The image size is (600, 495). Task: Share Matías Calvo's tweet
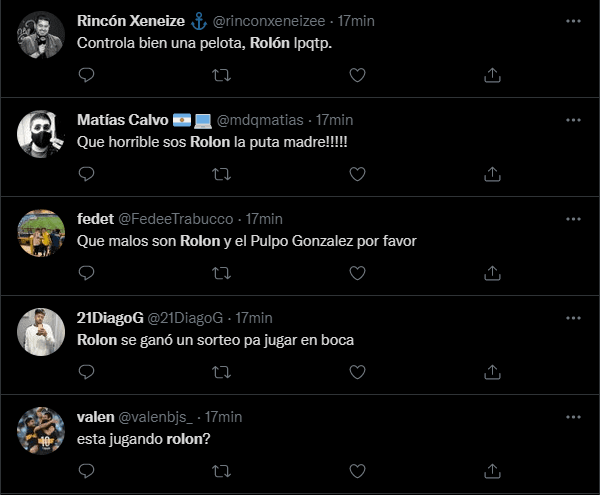(492, 173)
